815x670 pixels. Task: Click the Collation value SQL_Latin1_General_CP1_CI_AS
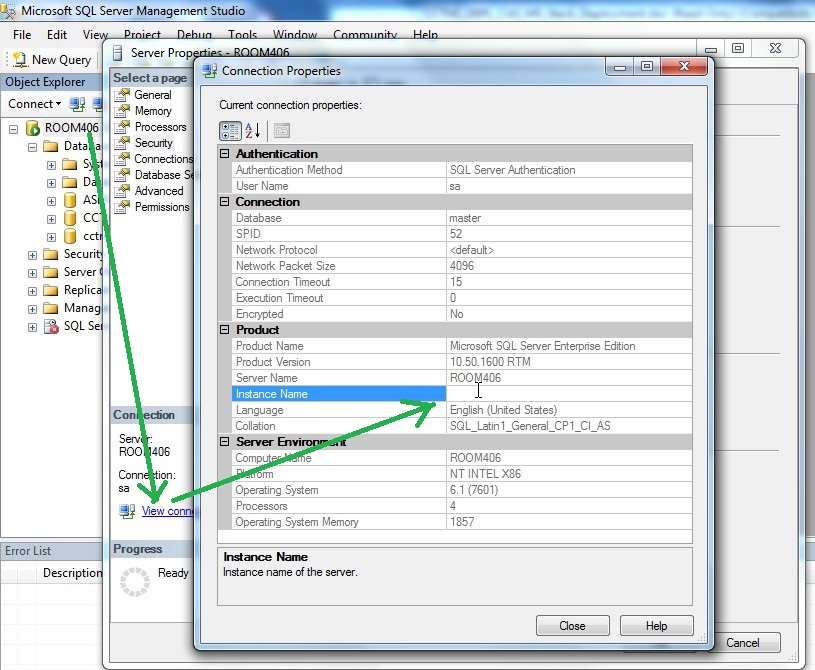(x=530, y=426)
